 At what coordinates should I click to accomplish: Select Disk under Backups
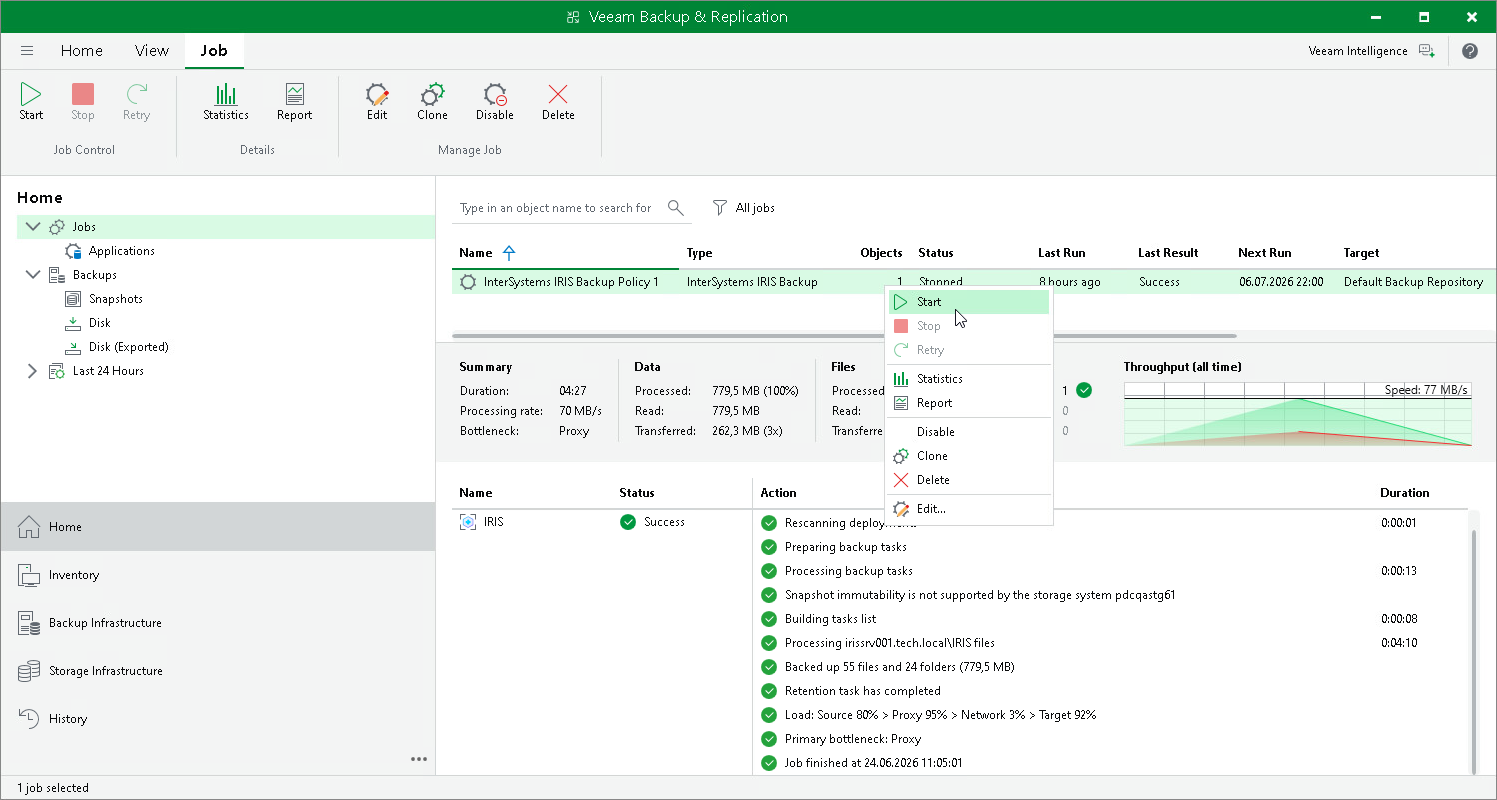(99, 323)
